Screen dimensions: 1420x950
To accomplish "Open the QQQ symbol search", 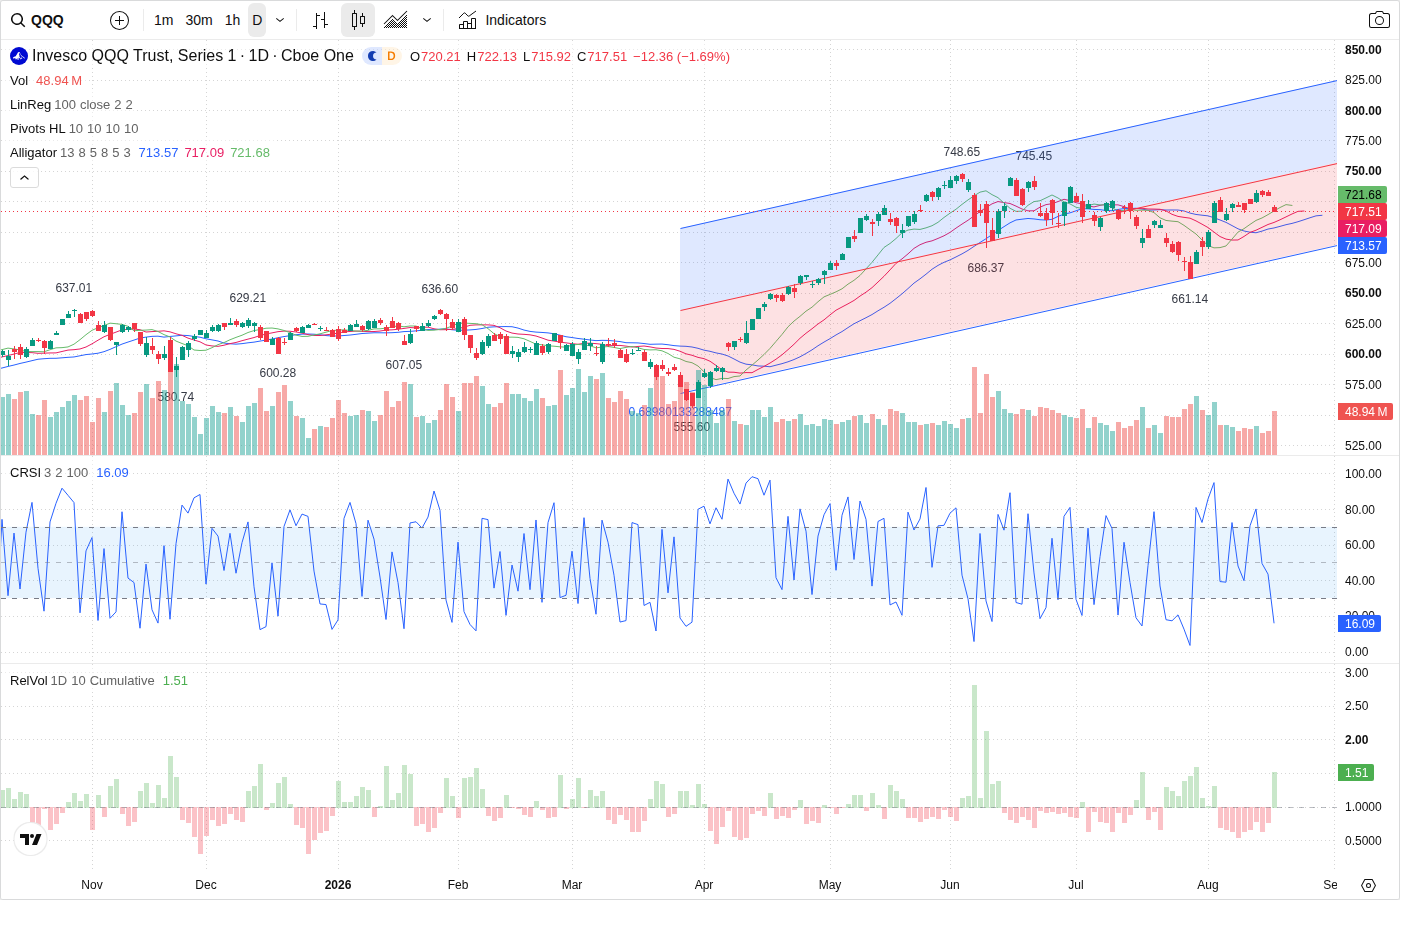I will (x=38, y=20).
